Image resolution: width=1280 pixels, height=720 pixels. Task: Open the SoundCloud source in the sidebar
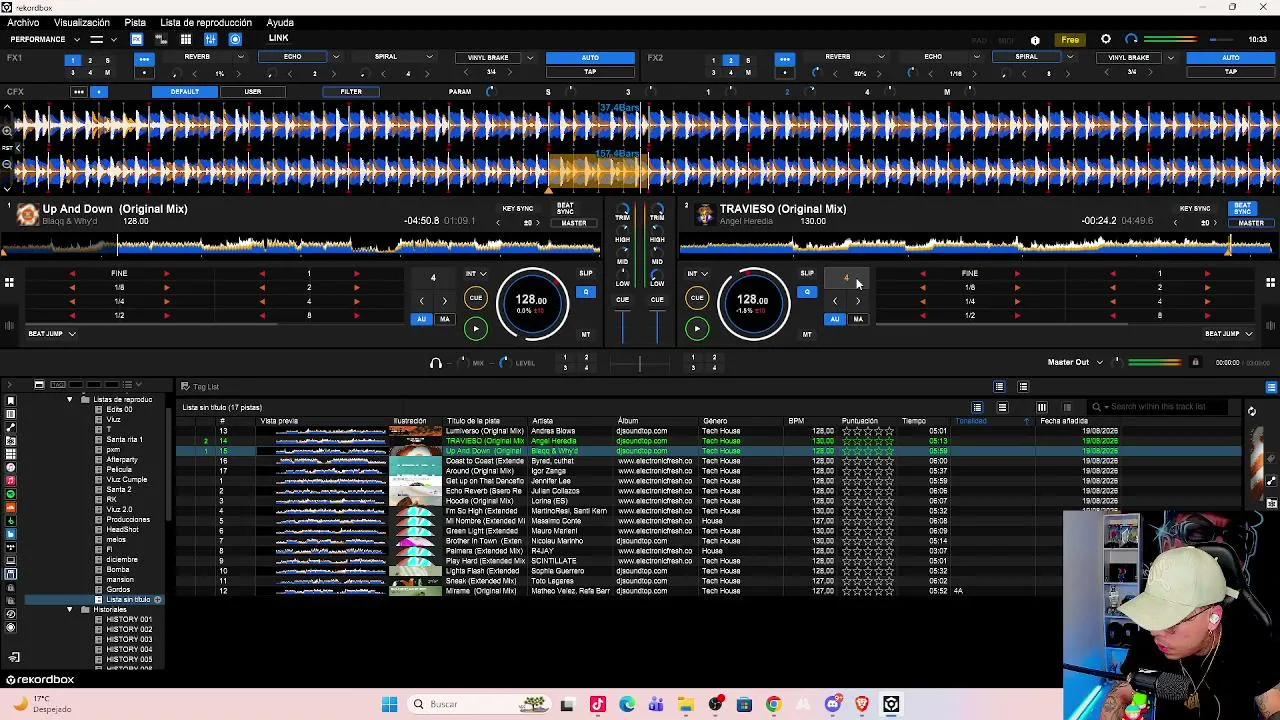click(x=10, y=507)
